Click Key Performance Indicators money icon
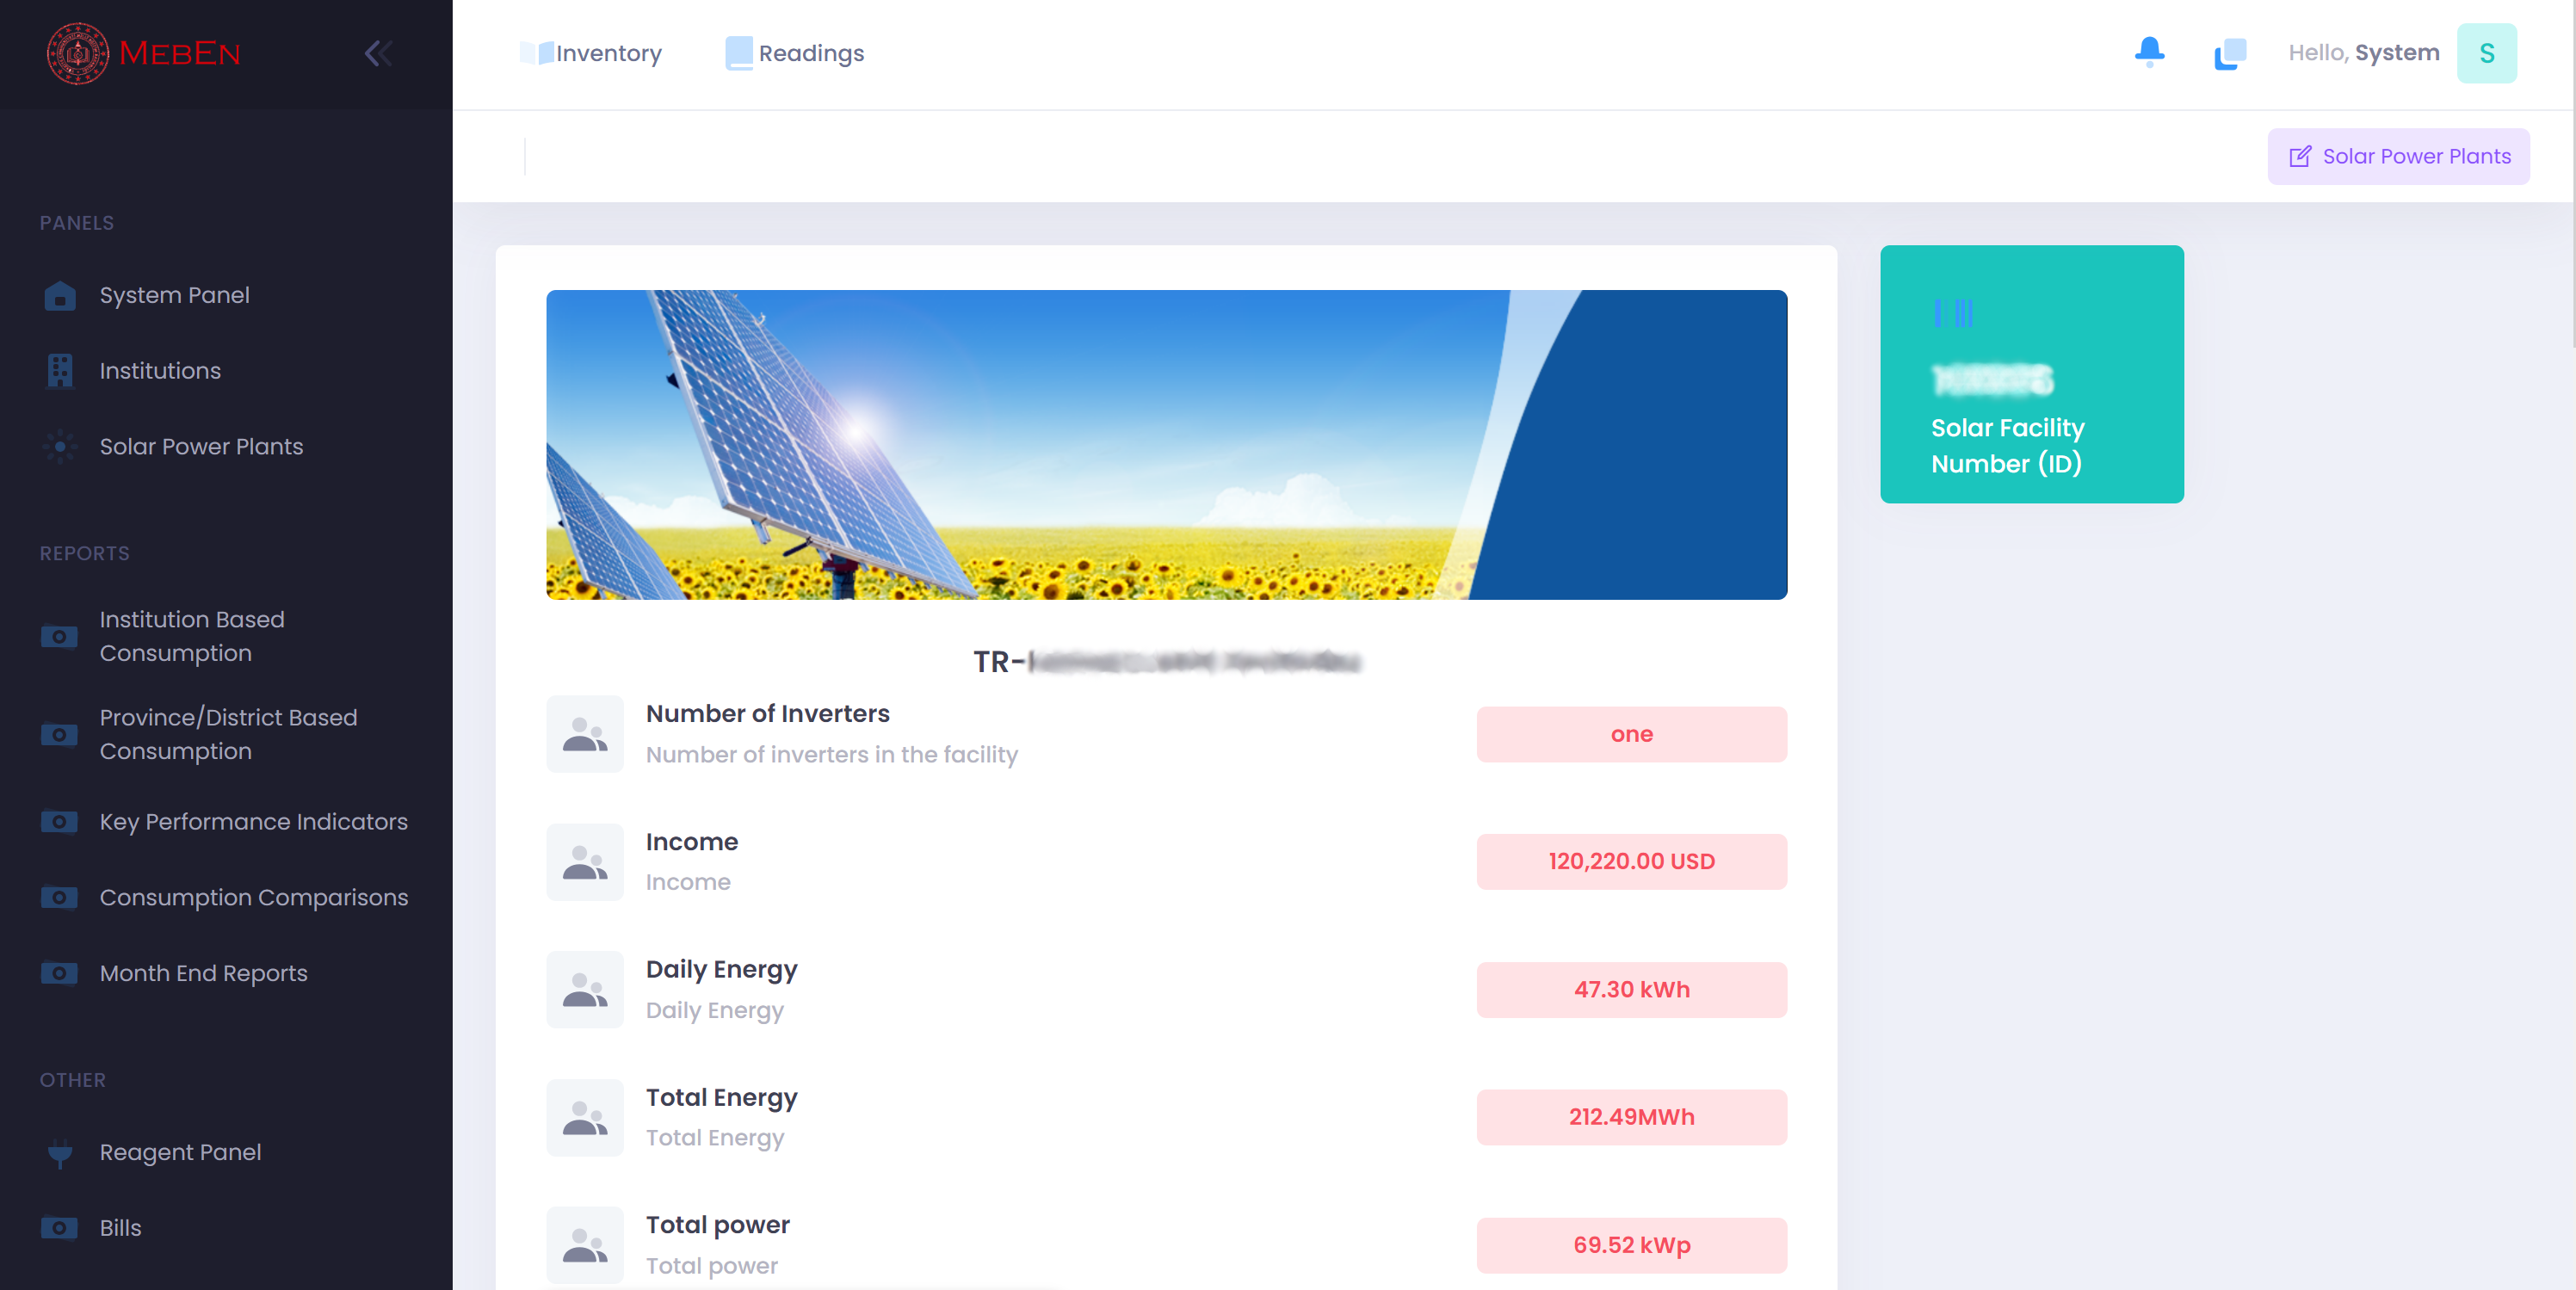 click(x=59, y=821)
